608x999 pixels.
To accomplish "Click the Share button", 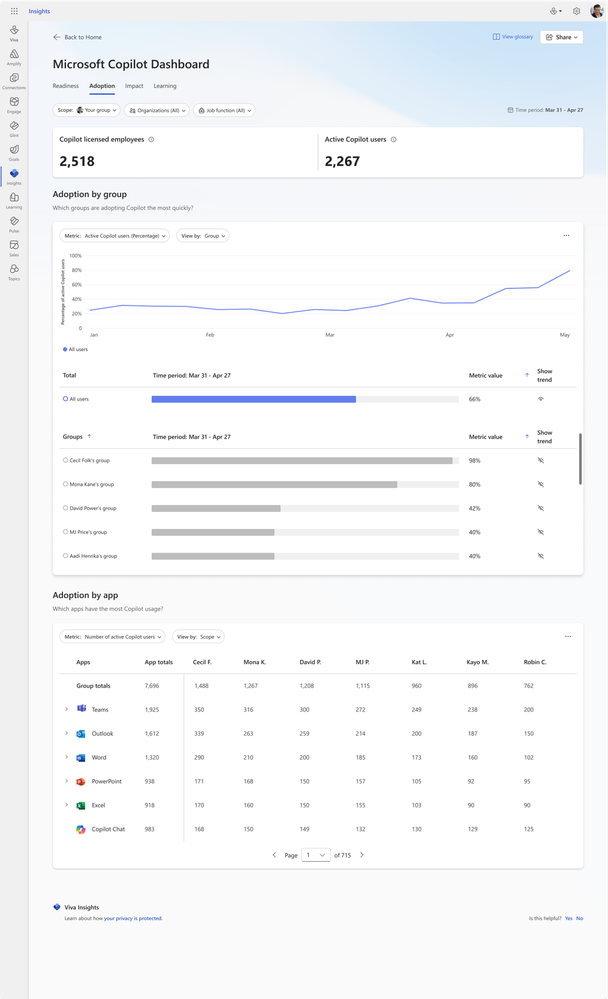I will point(561,37).
